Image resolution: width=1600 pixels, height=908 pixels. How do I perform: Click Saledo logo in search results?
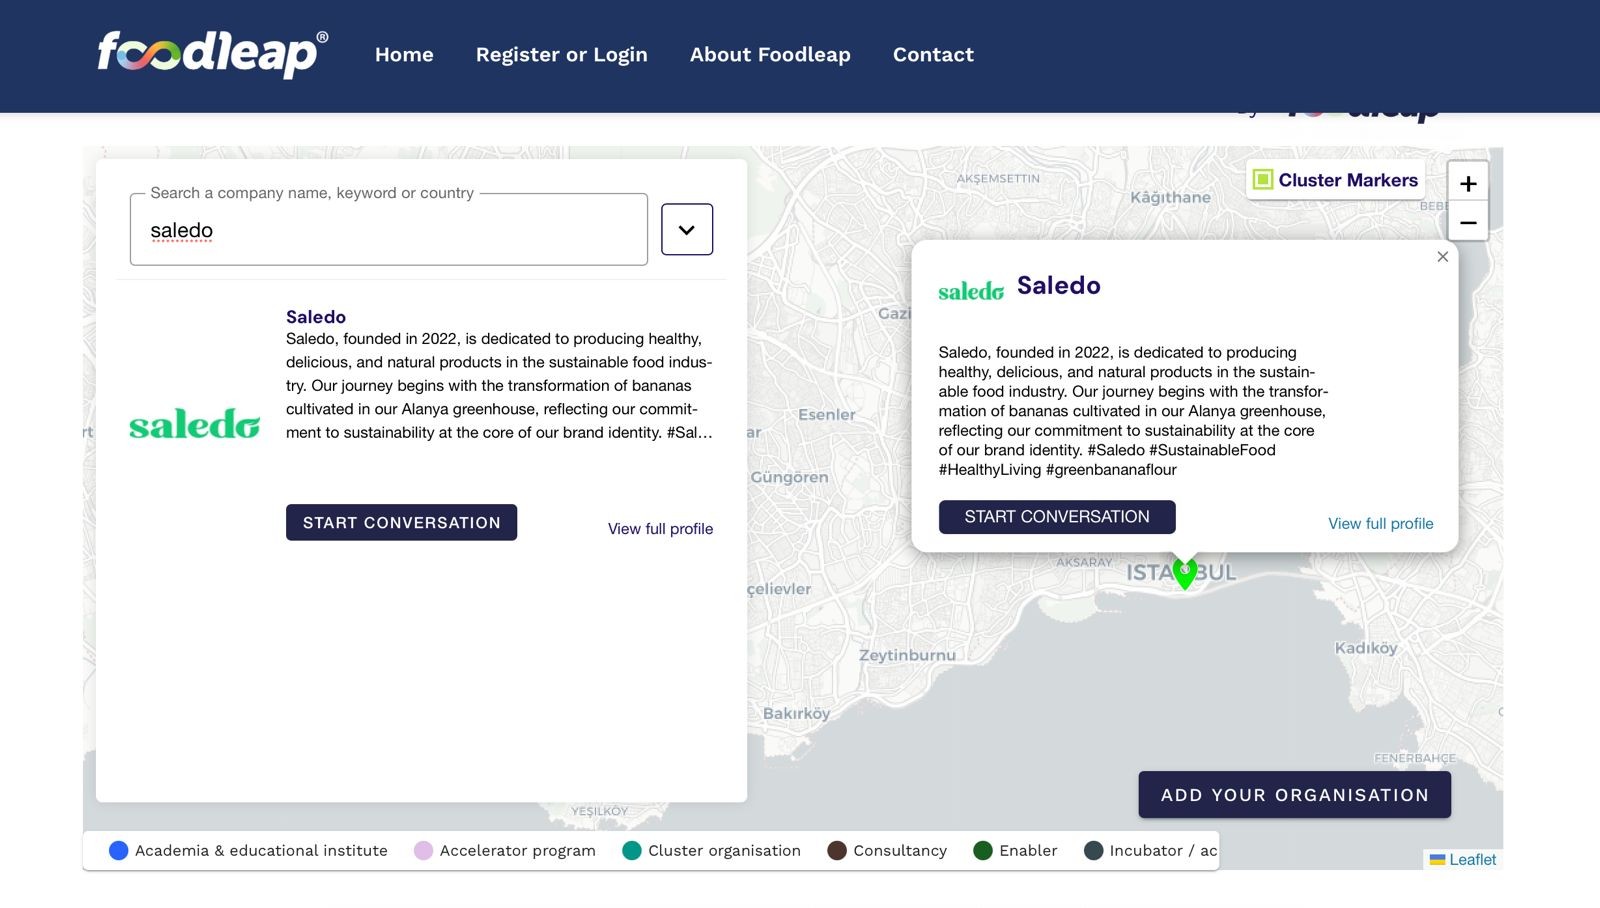coord(195,424)
